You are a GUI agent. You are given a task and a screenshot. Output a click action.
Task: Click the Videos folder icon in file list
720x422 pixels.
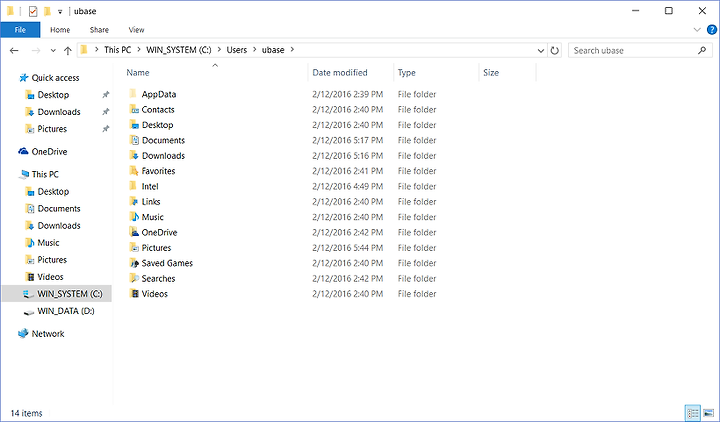coord(134,293)
